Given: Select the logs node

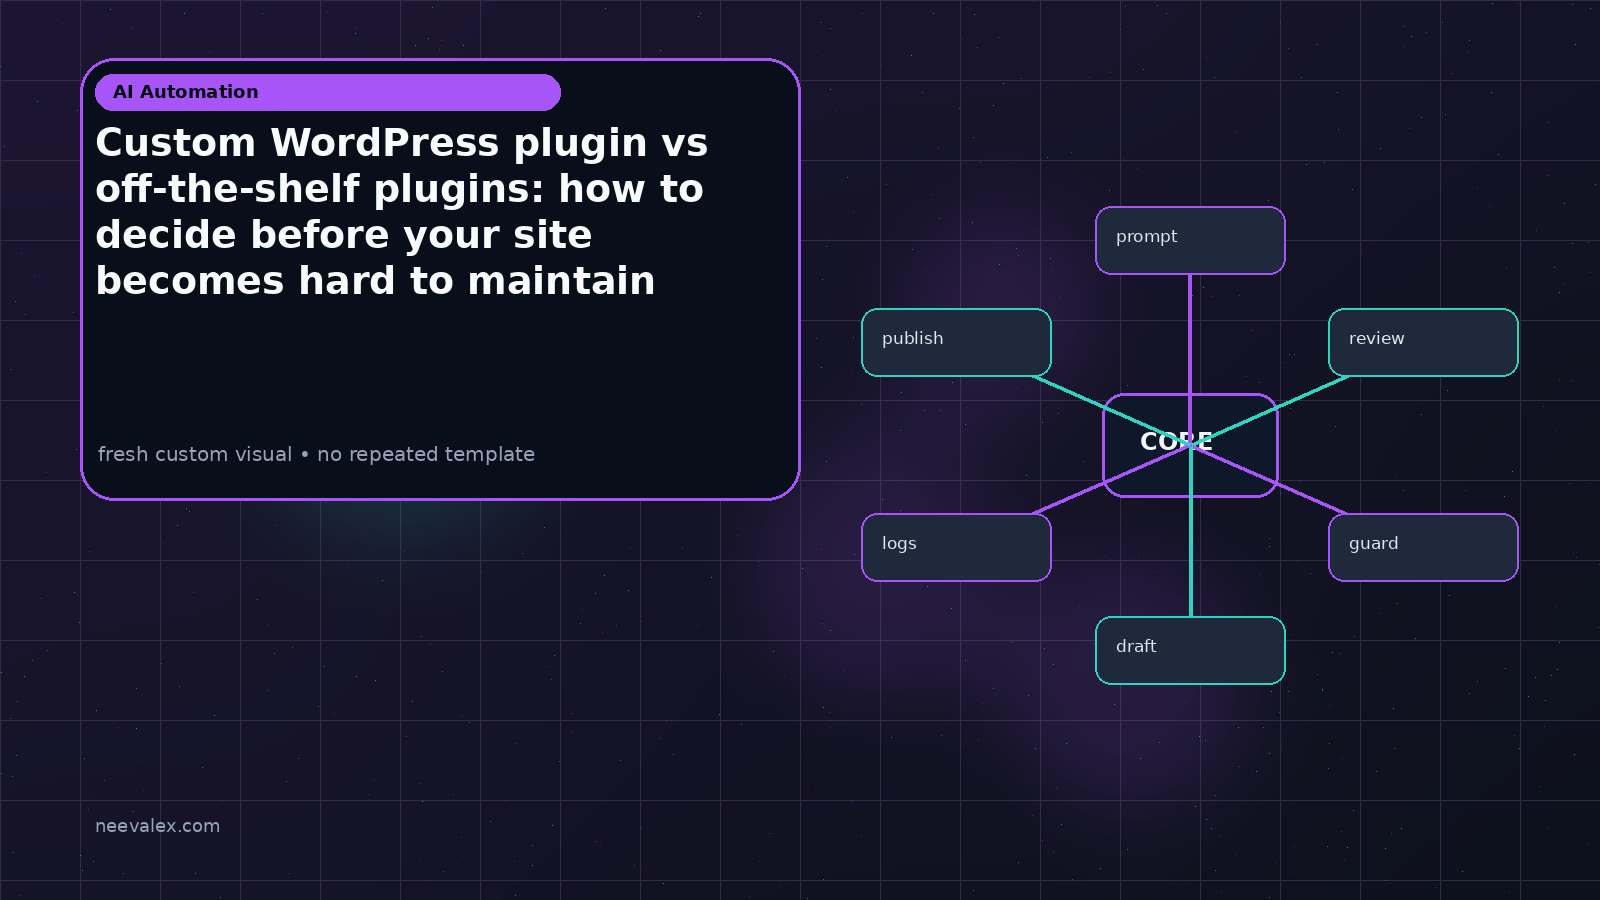Looking at the screenshot, I should click(x=956, y=547).
